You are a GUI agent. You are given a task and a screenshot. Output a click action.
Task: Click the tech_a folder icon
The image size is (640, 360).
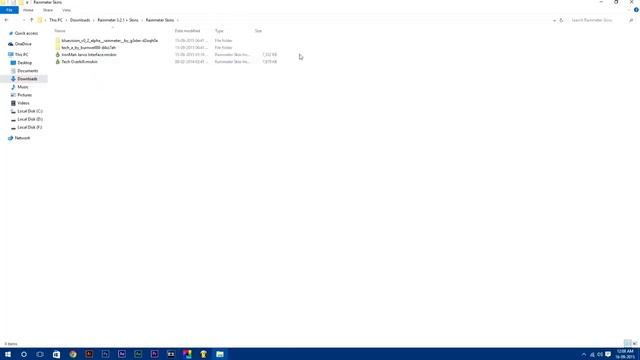[x=58, y=47]
